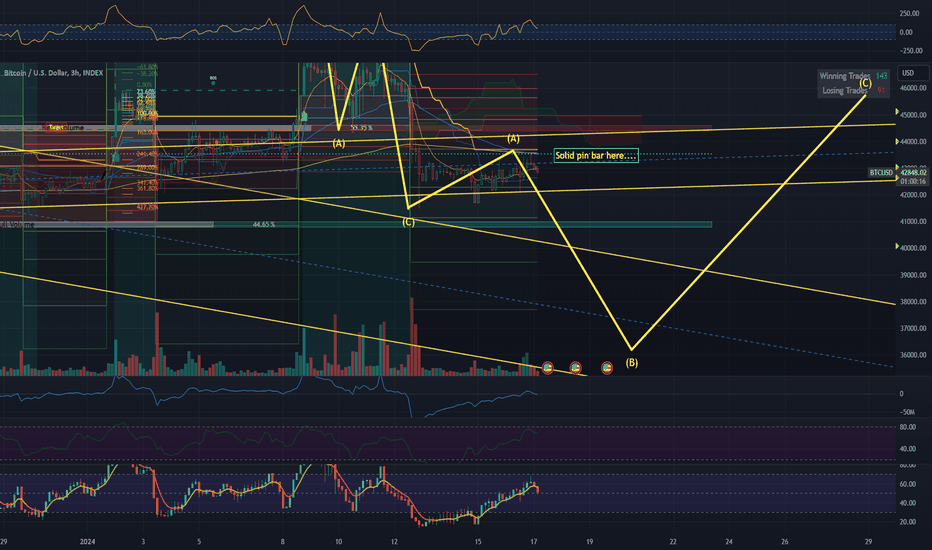This screenshot has height=550, width=932.
Task: Click the 2024 label on time axis
Action: pos(87,542)
